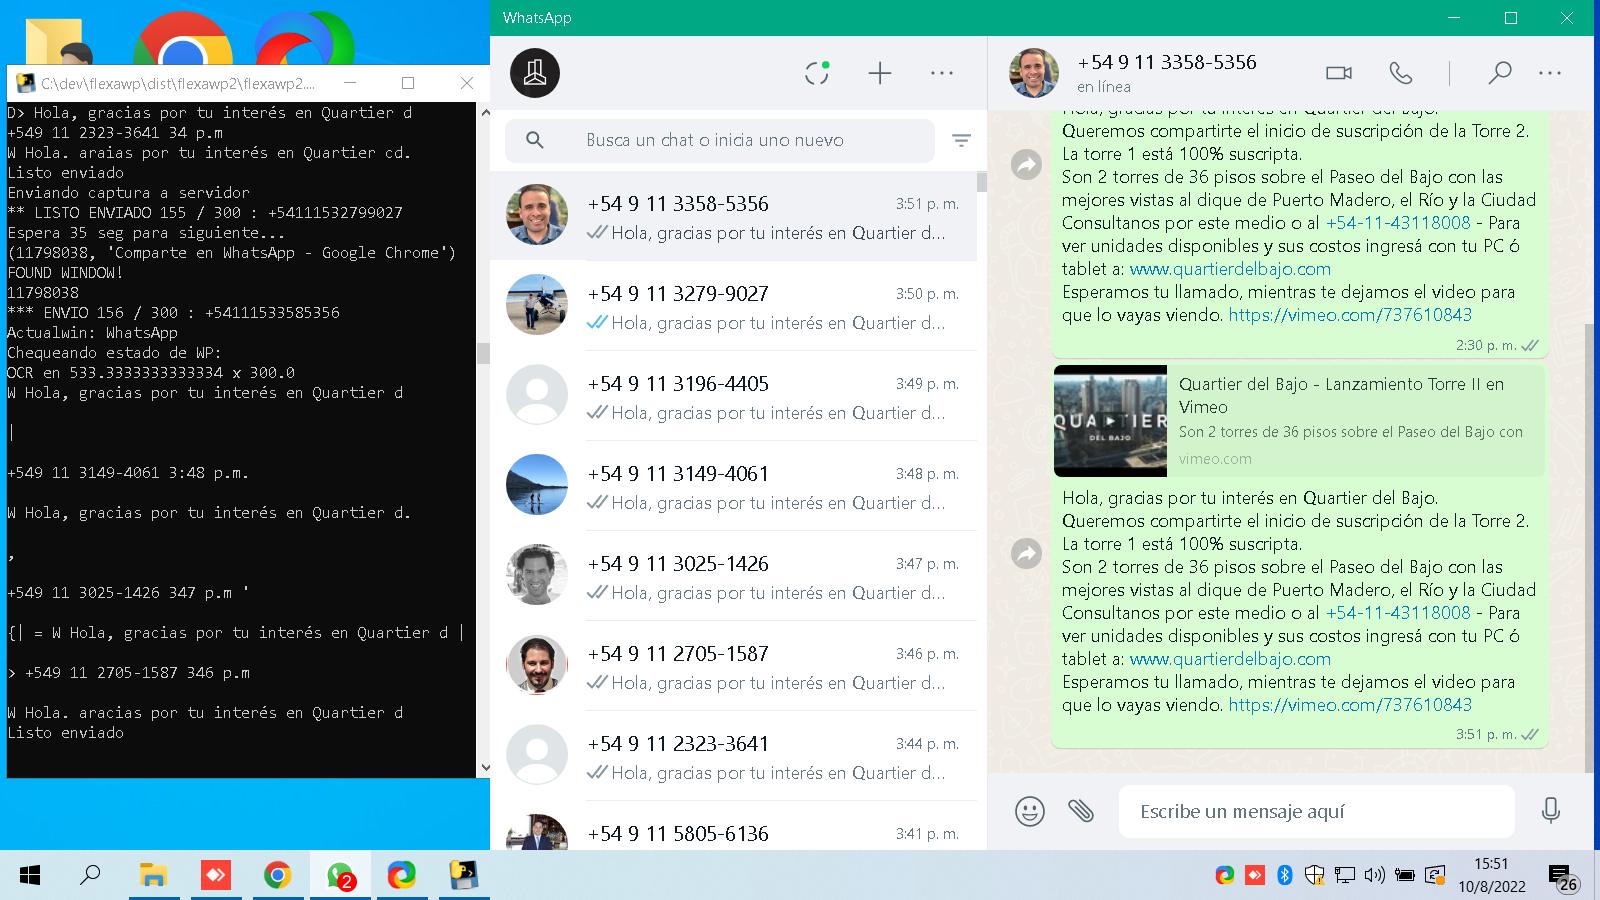Record a voice message with microphone
Viewport: 1600px width, 900px height.
(1551, 810)
